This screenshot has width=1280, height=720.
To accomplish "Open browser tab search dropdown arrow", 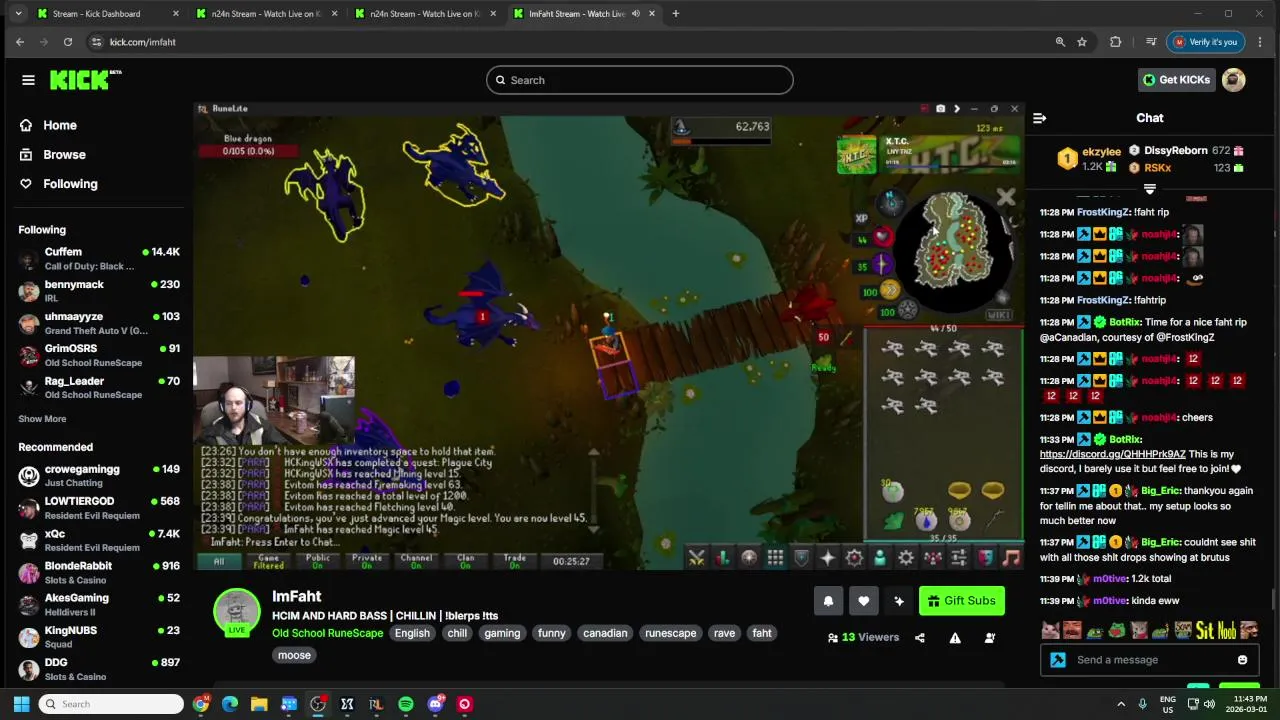I will point(18,14).
